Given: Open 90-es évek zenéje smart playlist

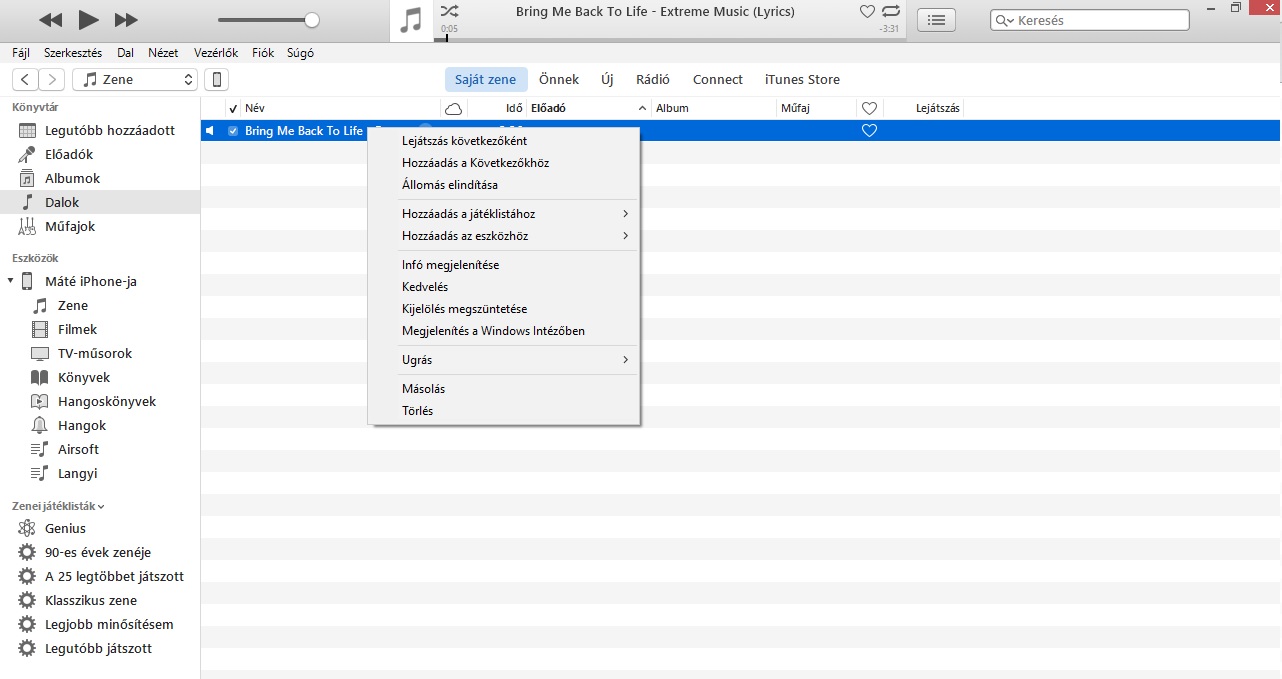Looking at the screenshot, I should point(100,553).
